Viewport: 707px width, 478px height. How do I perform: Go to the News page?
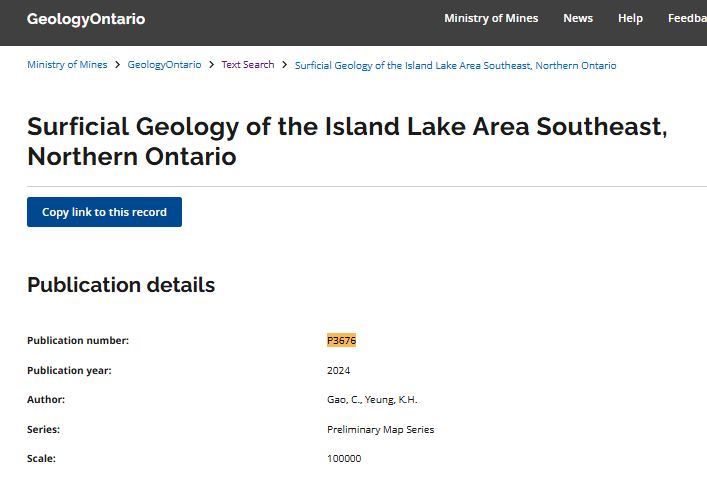click(578, 18)
